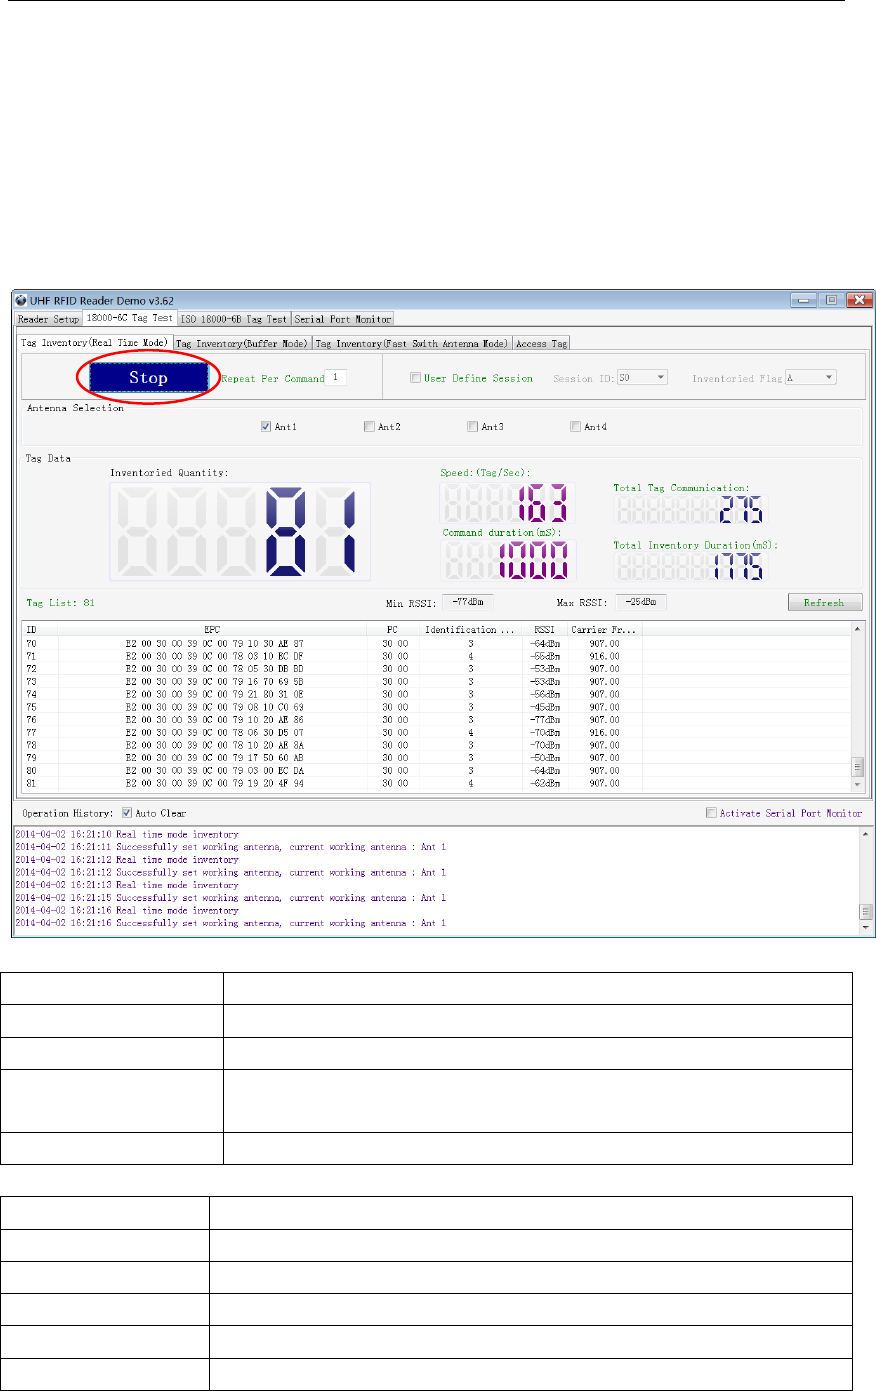Click the Total Tag Communication display
This screenshot has height=1391, width=876.
coord(691,510)
